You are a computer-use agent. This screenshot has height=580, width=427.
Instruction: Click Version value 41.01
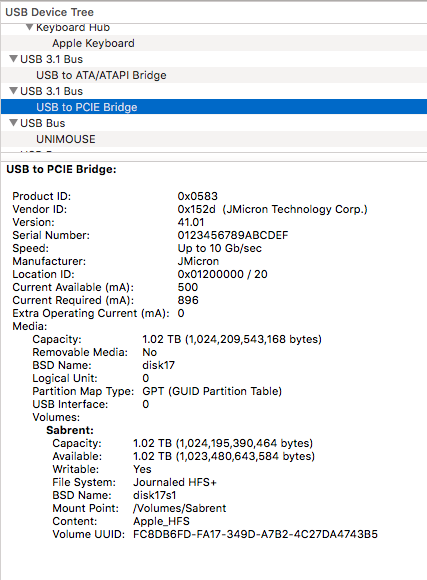(191, 222)
